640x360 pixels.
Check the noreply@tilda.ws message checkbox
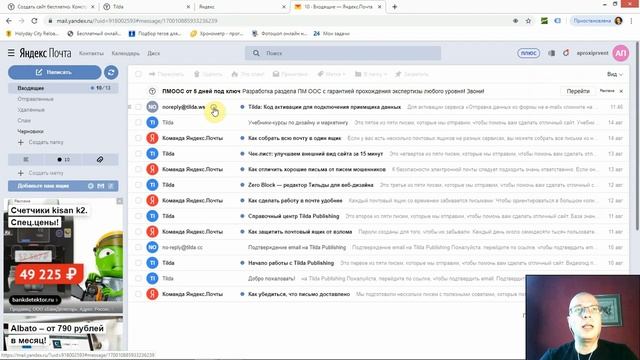[138, 107]
